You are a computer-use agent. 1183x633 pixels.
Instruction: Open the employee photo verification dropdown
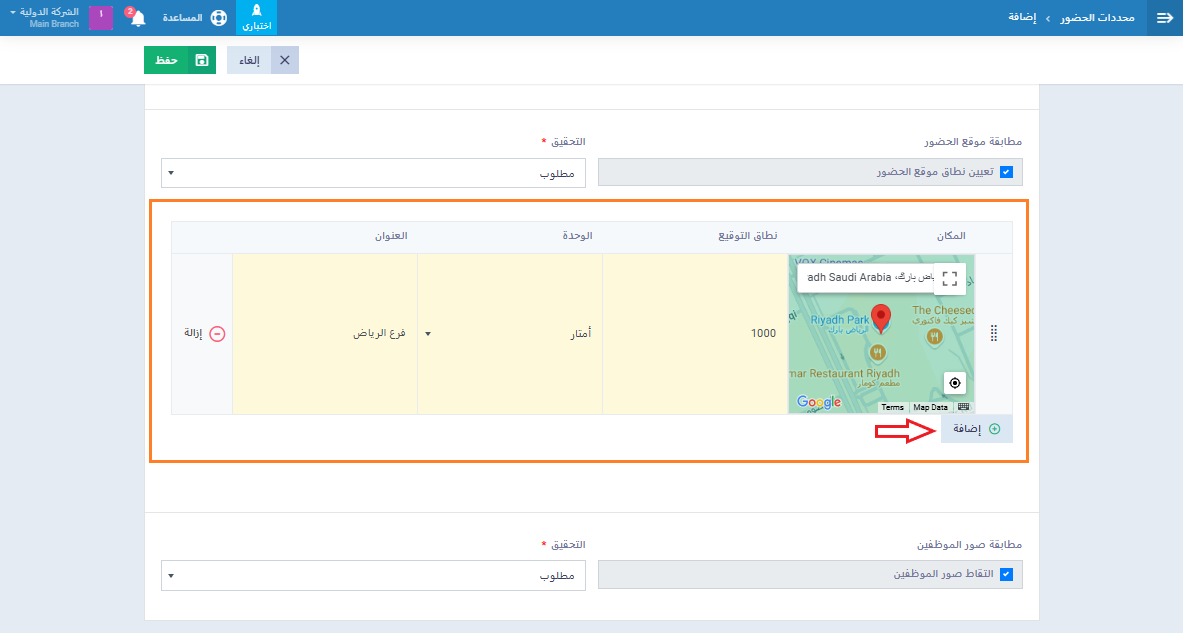370,575
